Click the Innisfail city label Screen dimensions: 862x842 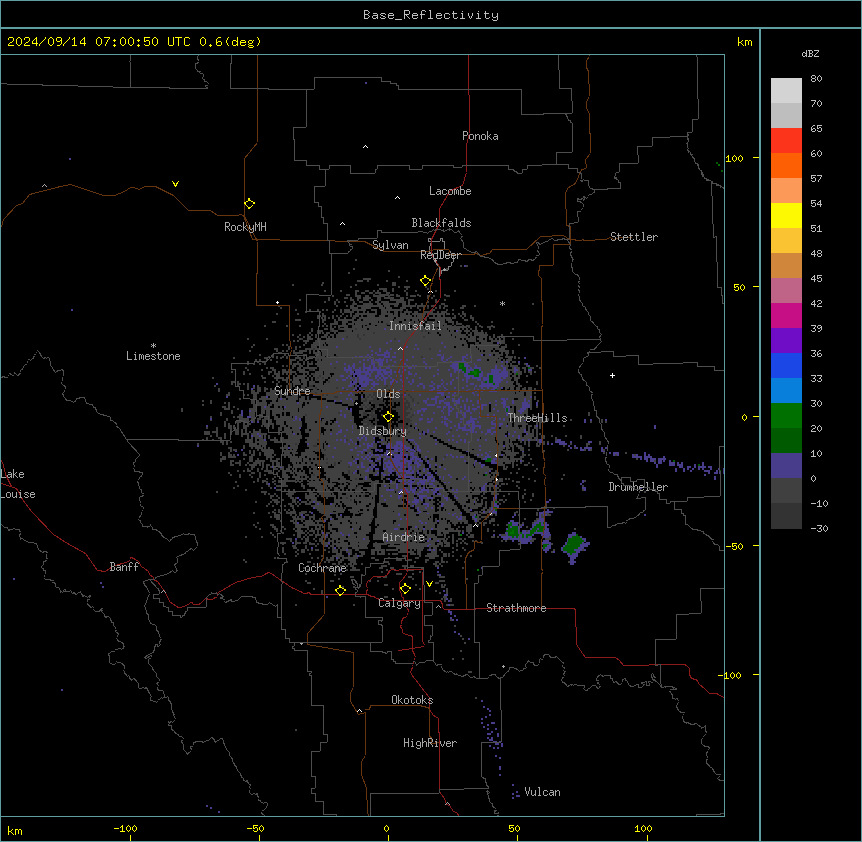415,326
